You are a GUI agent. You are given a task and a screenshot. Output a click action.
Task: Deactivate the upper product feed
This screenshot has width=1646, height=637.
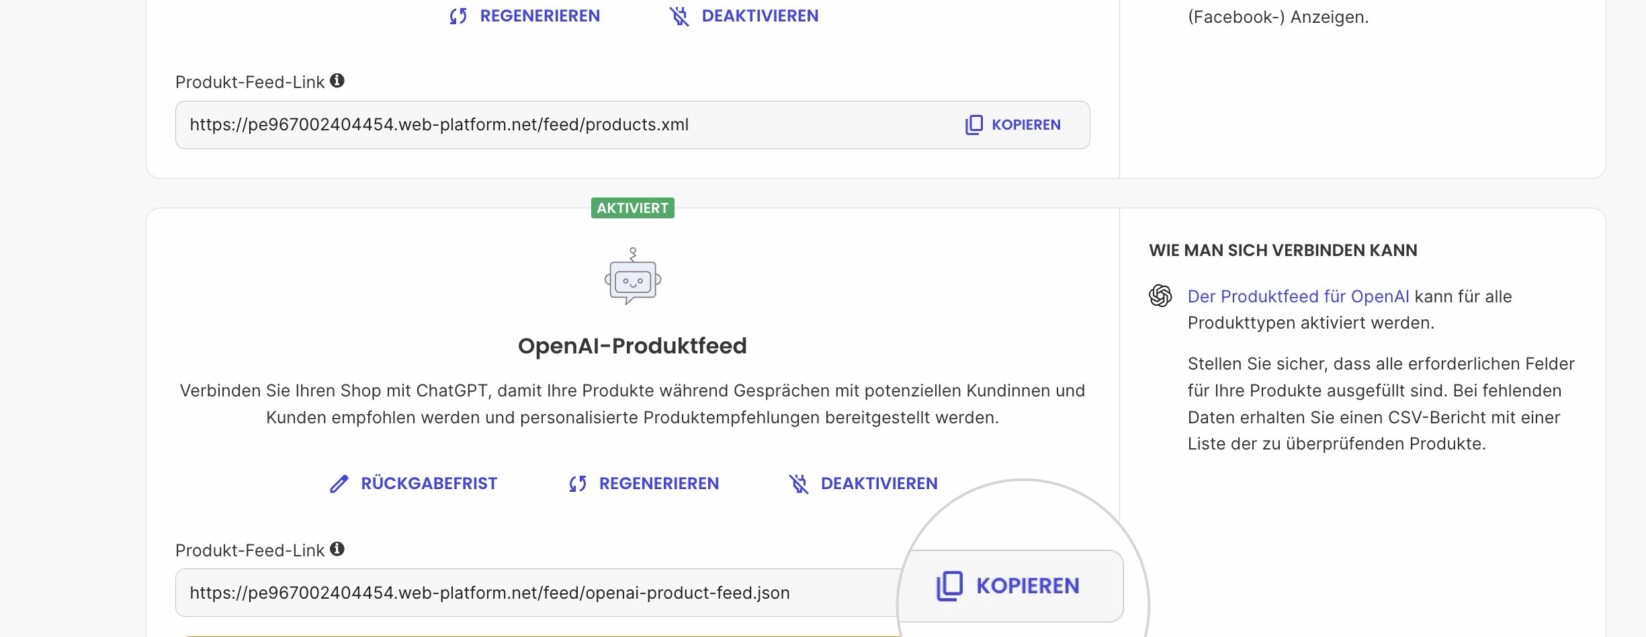tap(744, 16)
